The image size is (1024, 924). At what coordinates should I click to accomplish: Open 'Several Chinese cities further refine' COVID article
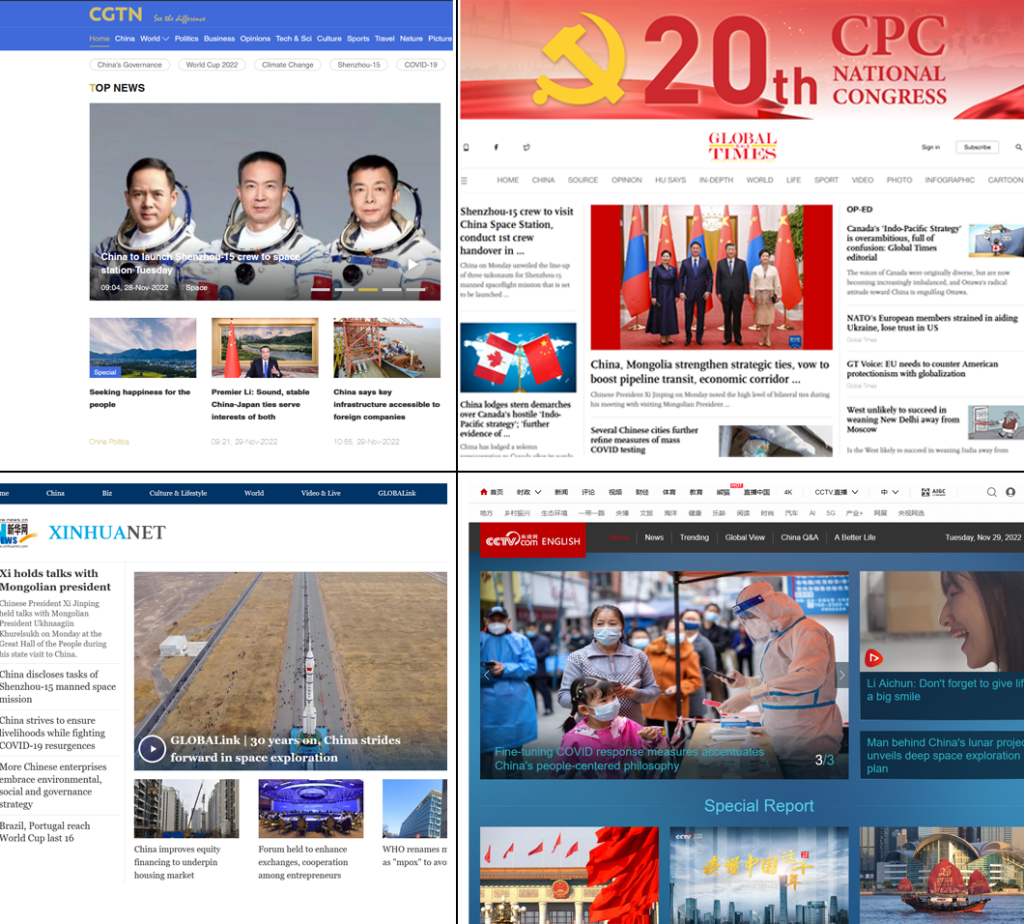(x=645, y=439)
